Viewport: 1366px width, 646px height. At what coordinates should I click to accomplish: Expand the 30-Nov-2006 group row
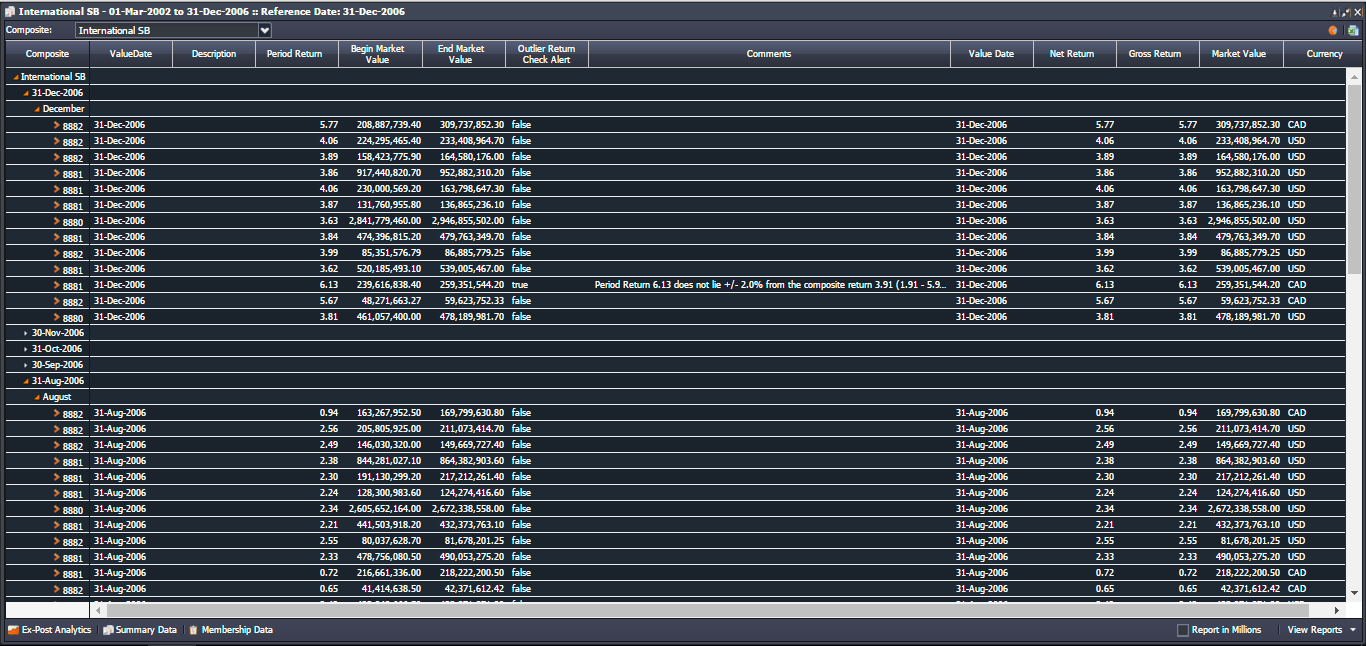(26, 333)
